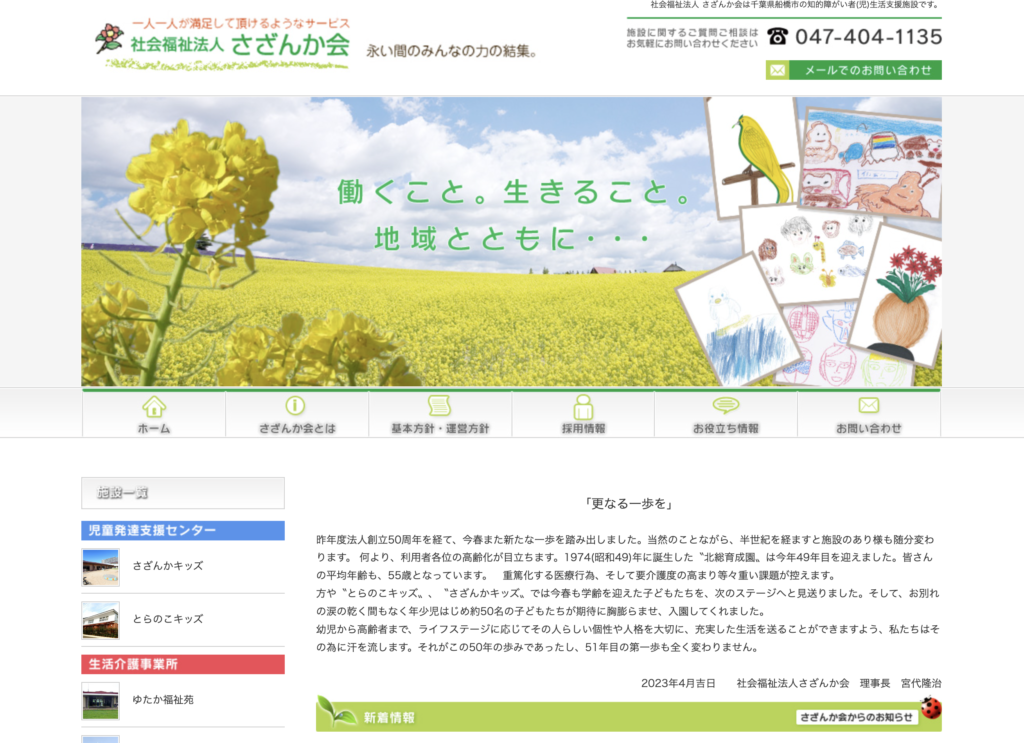Open the さざんか会とは menu item
The height and width of the screenshot is (743, 1024).
click(x=294, y=426)
